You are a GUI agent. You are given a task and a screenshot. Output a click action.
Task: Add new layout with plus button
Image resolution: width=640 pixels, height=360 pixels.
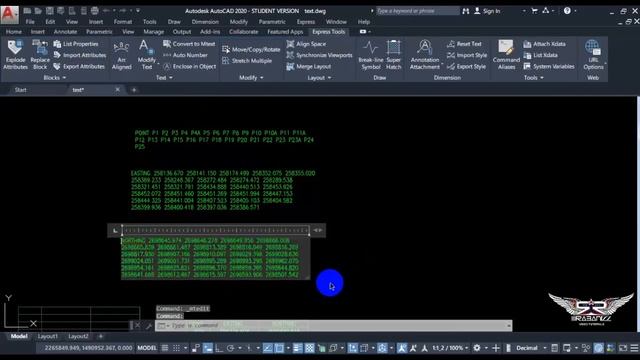point(101,336)
